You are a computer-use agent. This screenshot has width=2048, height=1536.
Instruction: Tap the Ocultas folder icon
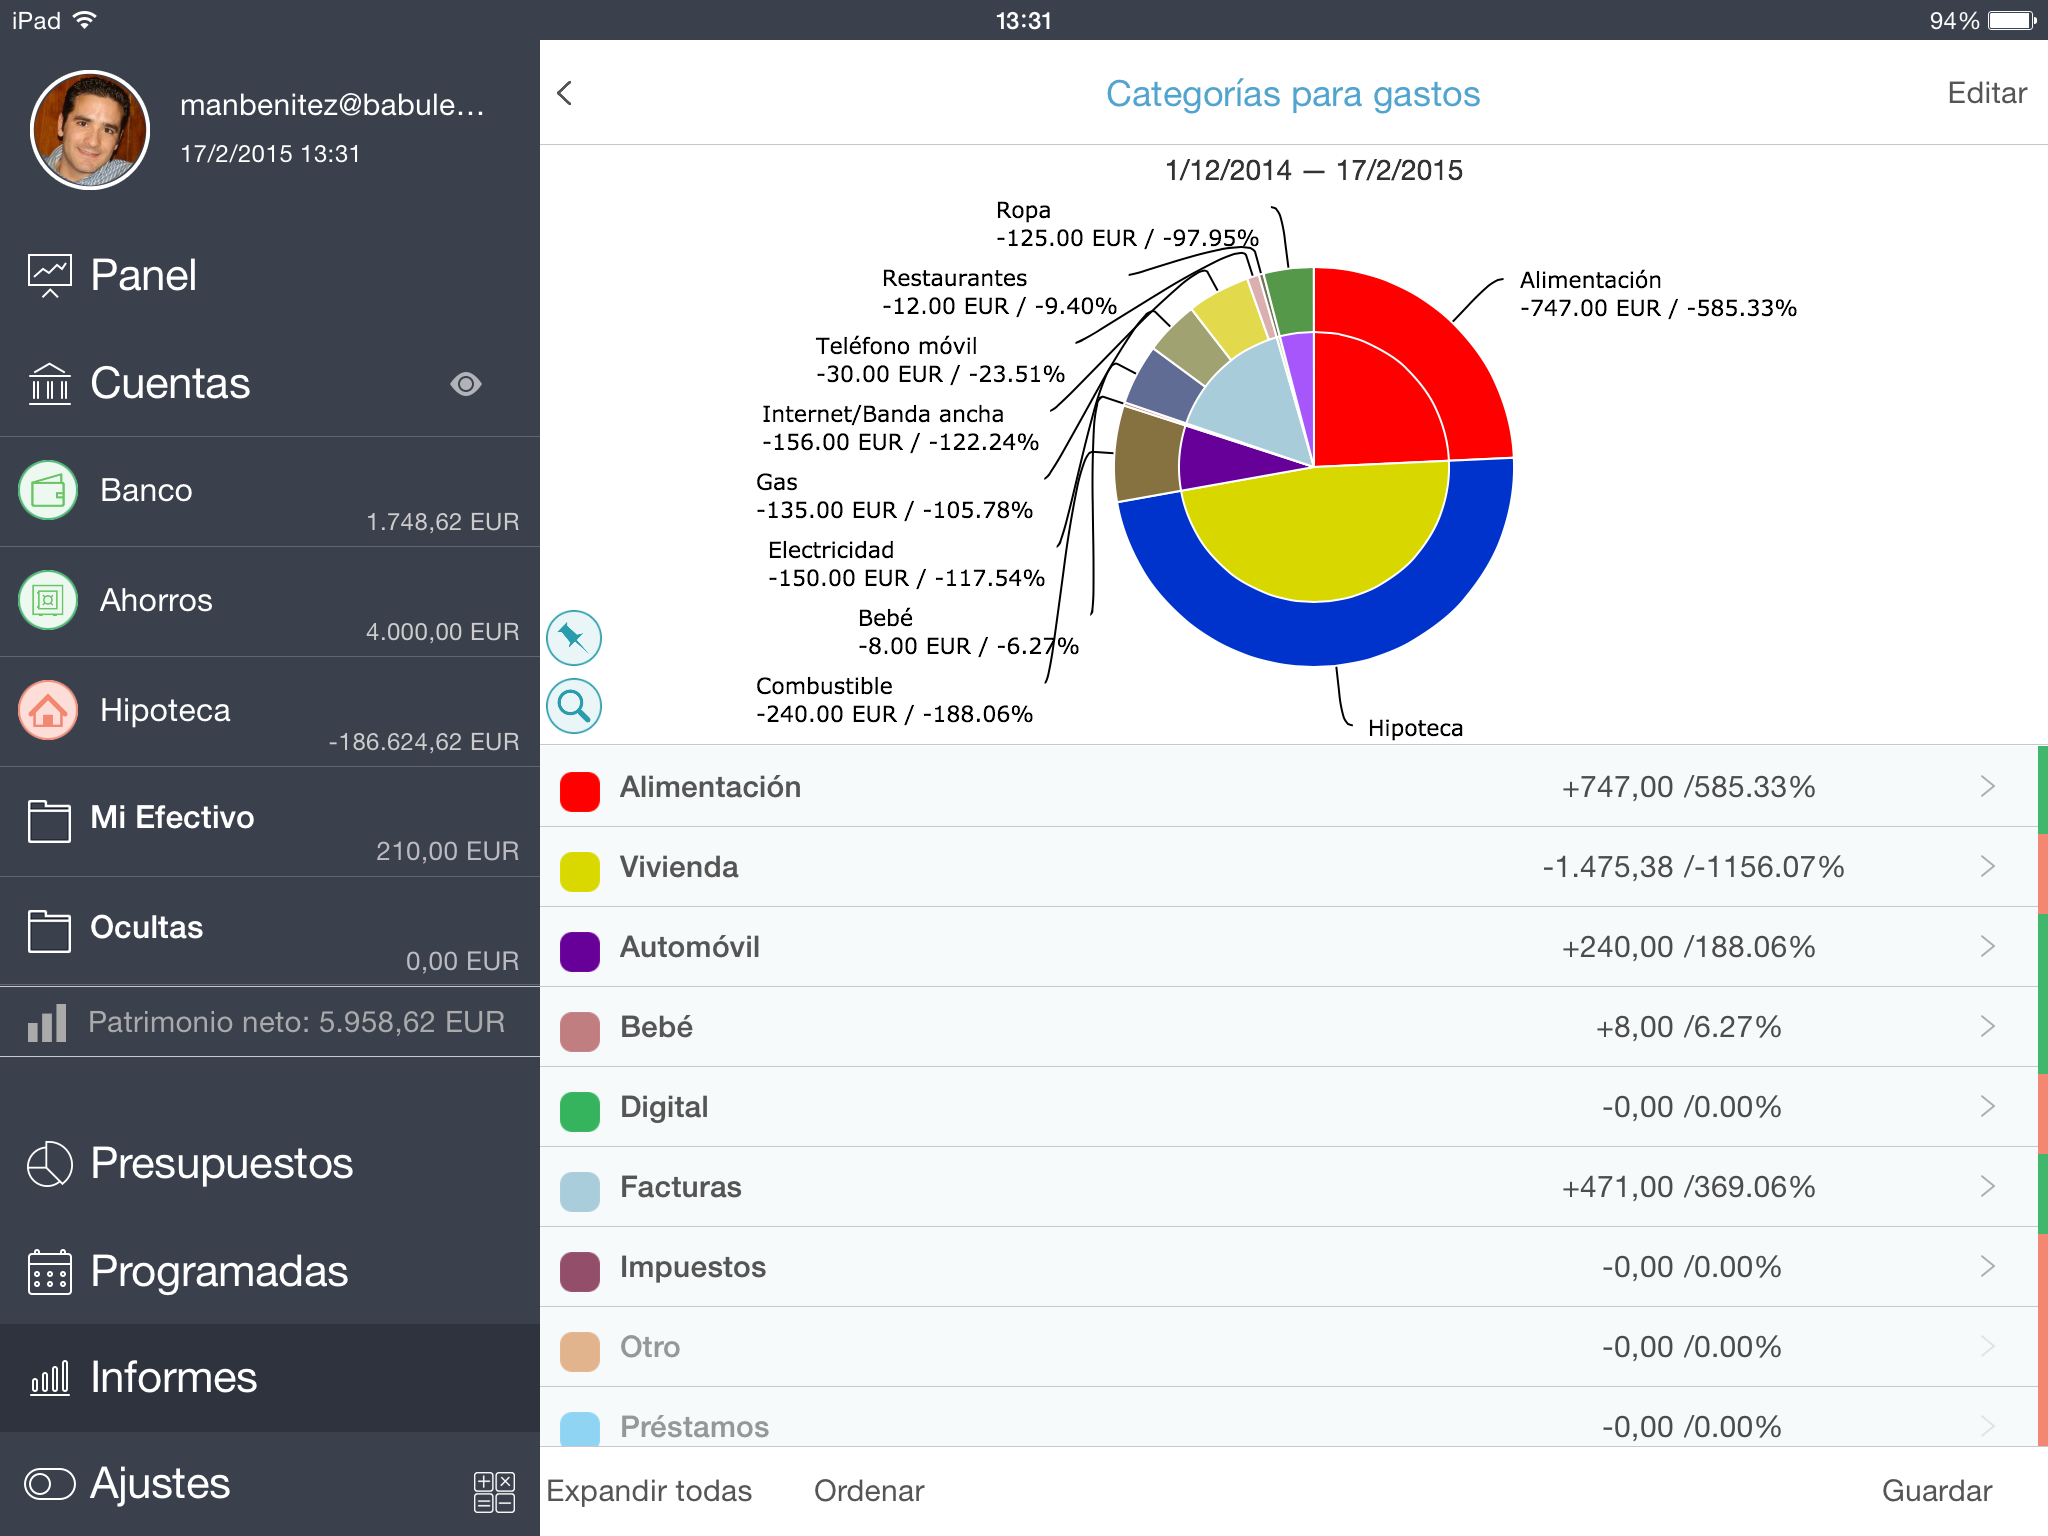50,932
